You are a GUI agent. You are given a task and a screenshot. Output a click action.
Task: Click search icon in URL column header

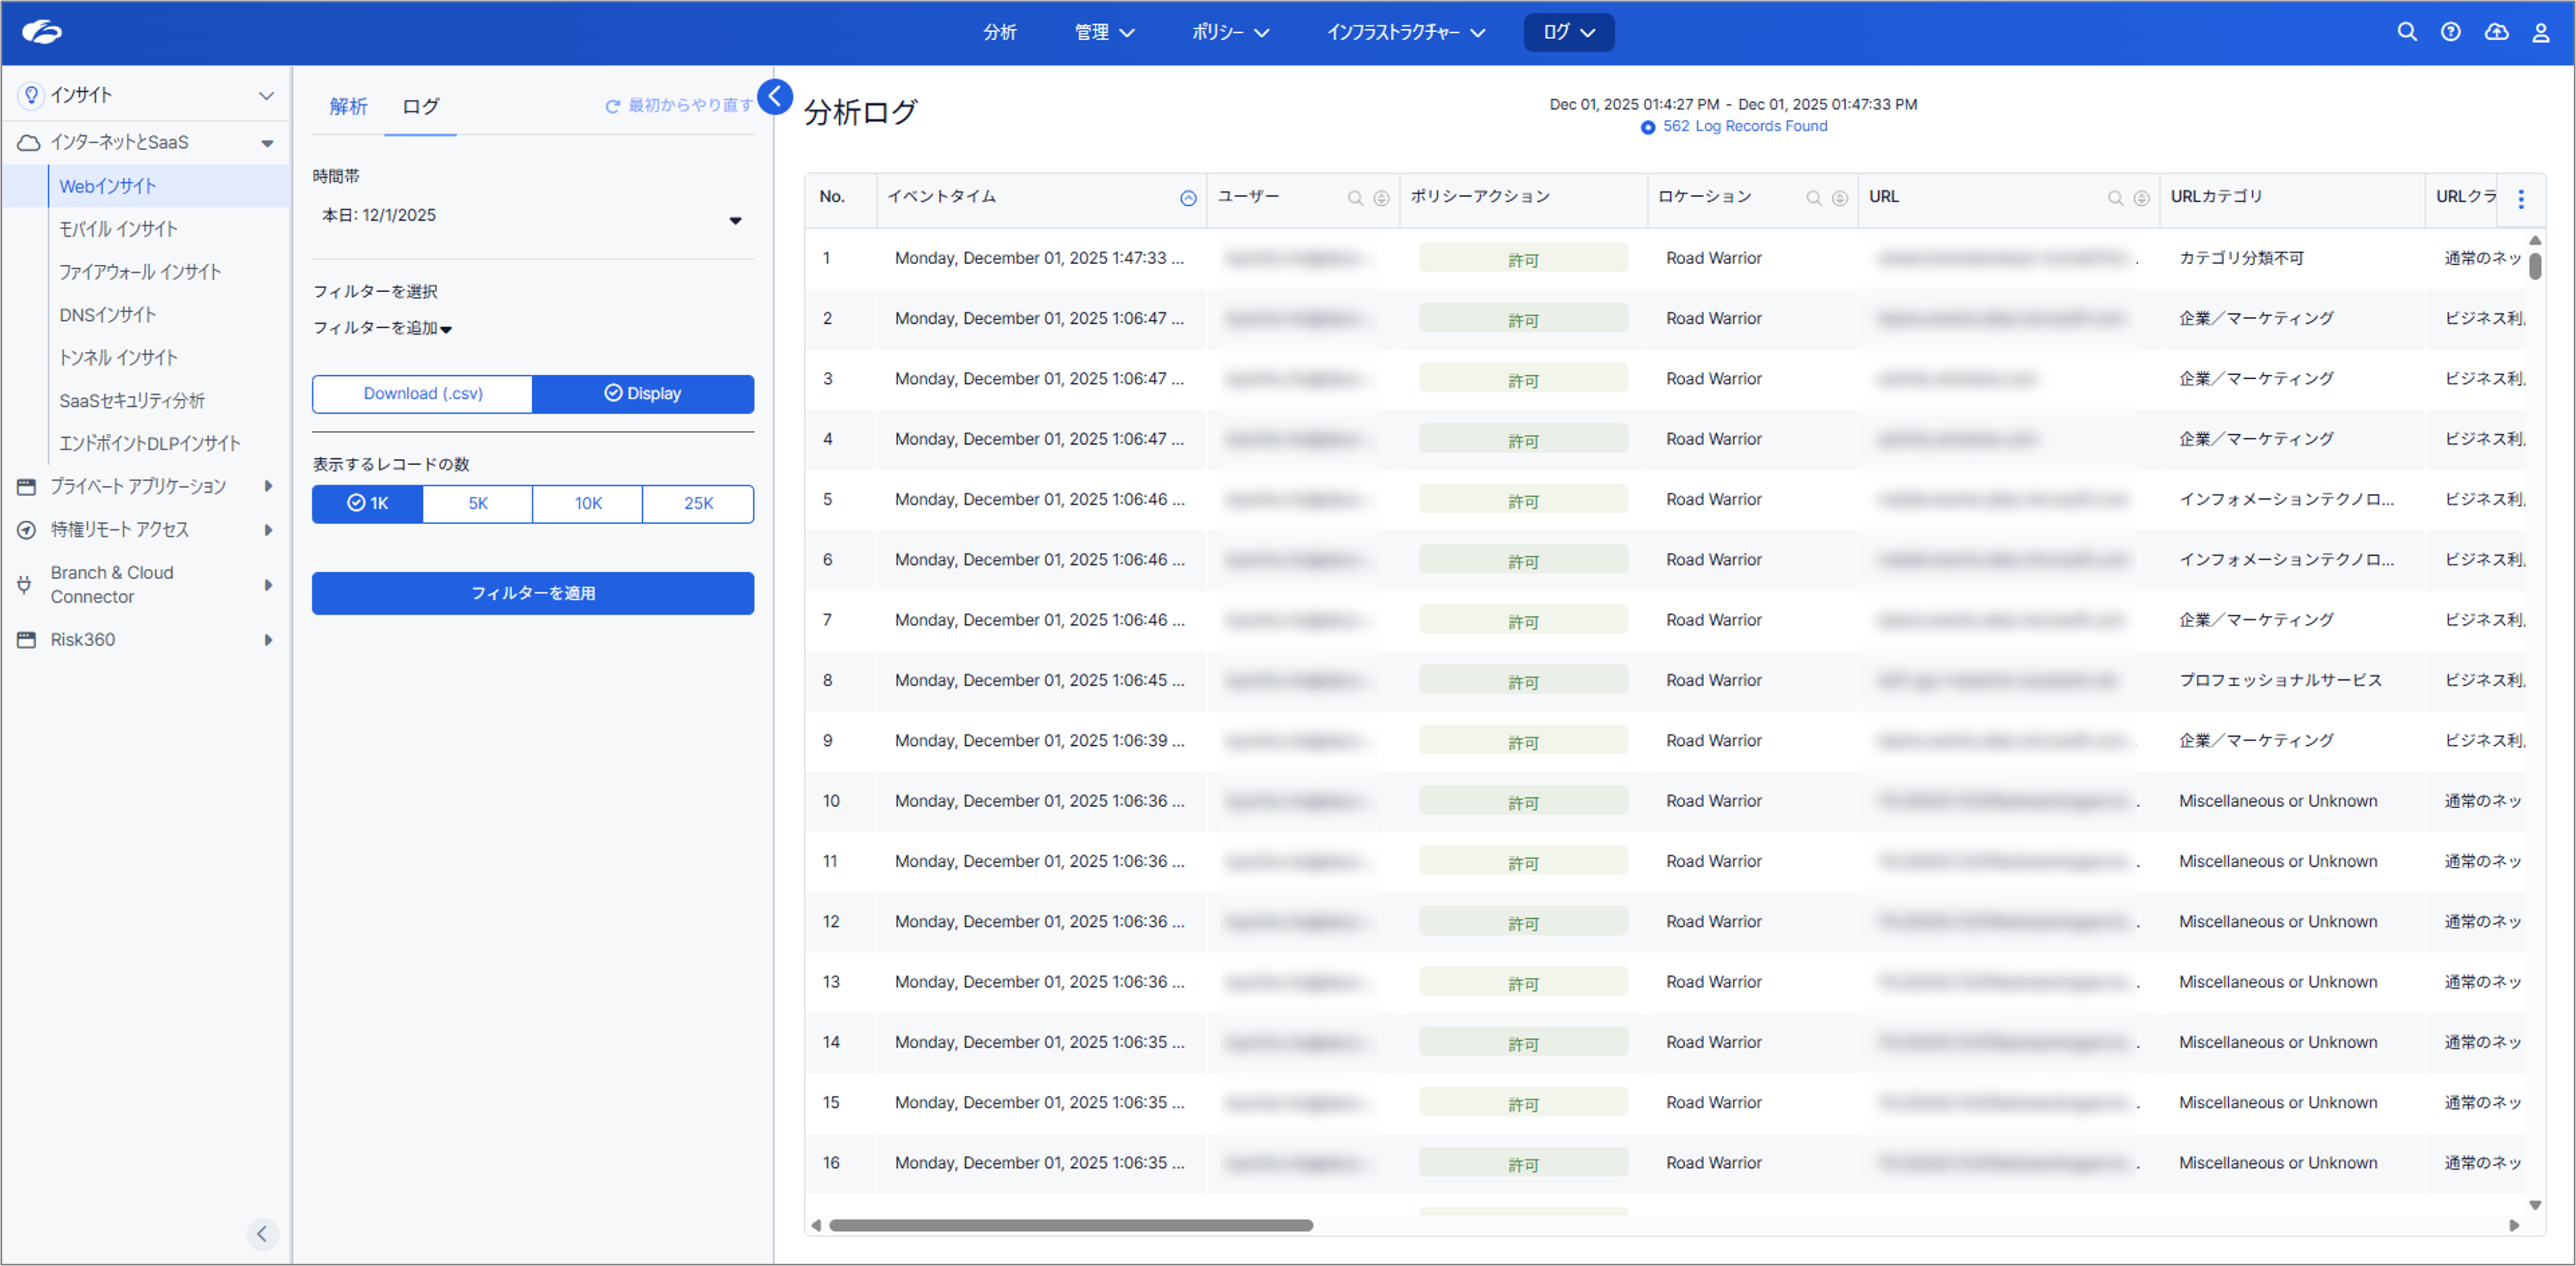click(2115, 198)
